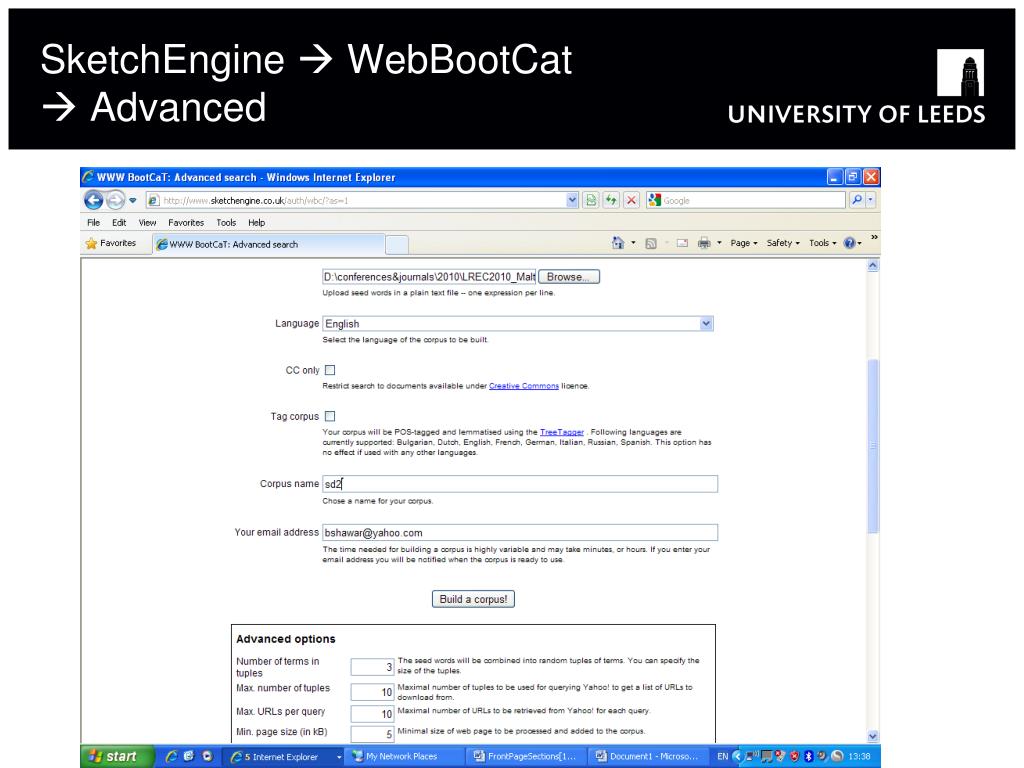Follow the TreeTagger link
The image size is (1024, 768).
coord(562,432)
